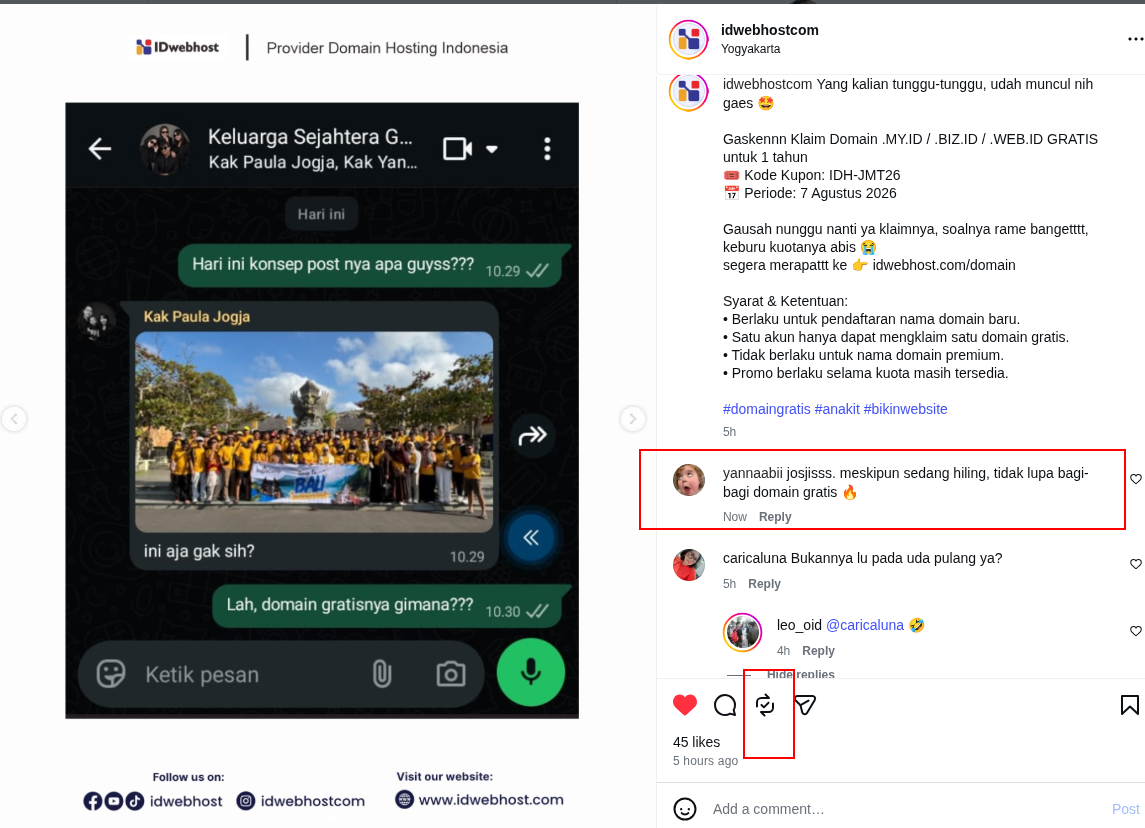
Task: Open the three-dot more options menu
Action: 1135,39
